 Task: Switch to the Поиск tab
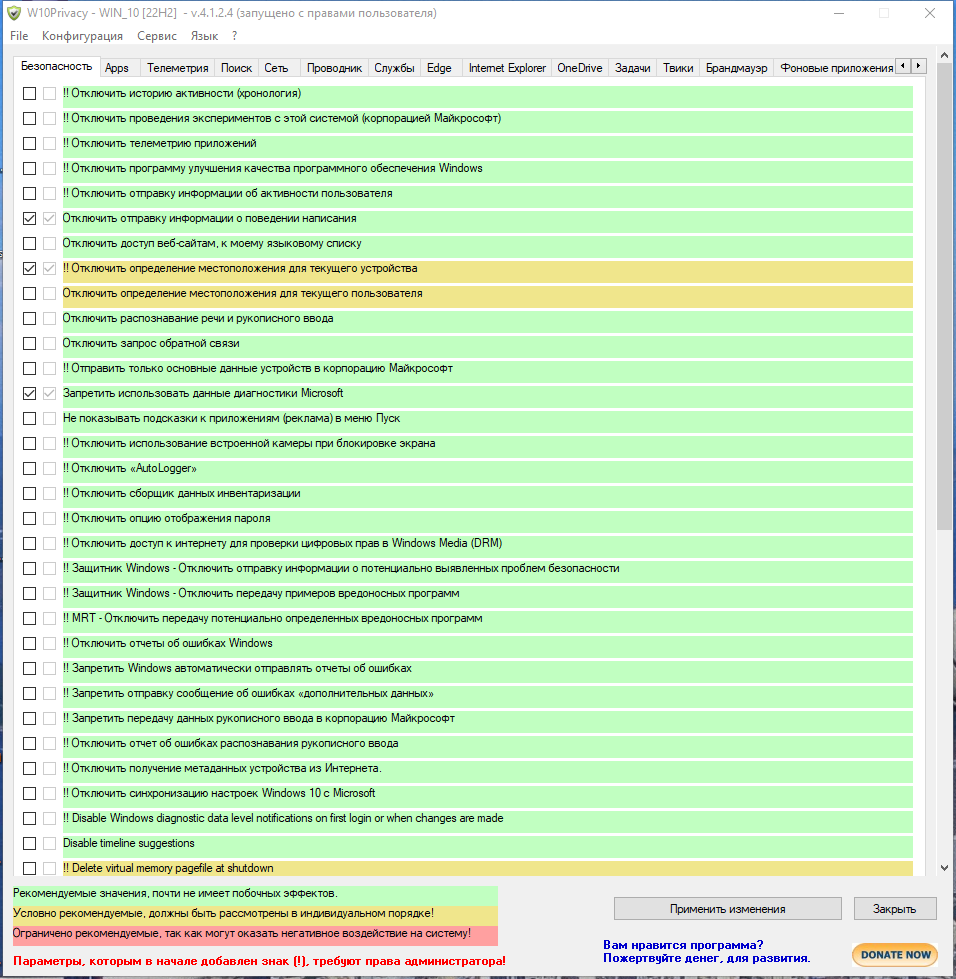[236, 68]
